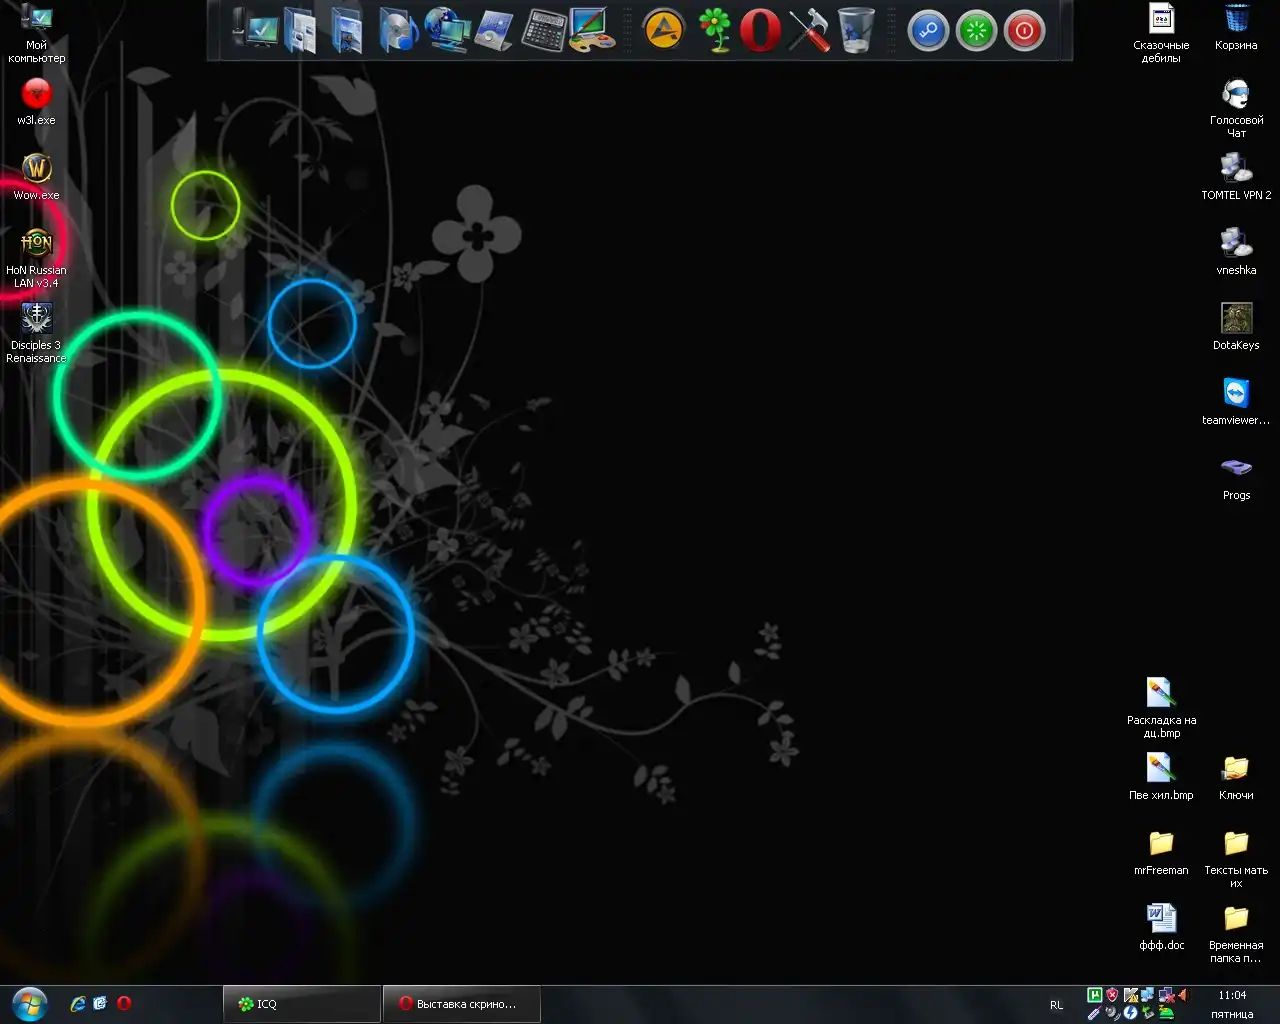
Task: Open the Opera browser from the top dock
Action: (x=760, y=31)
